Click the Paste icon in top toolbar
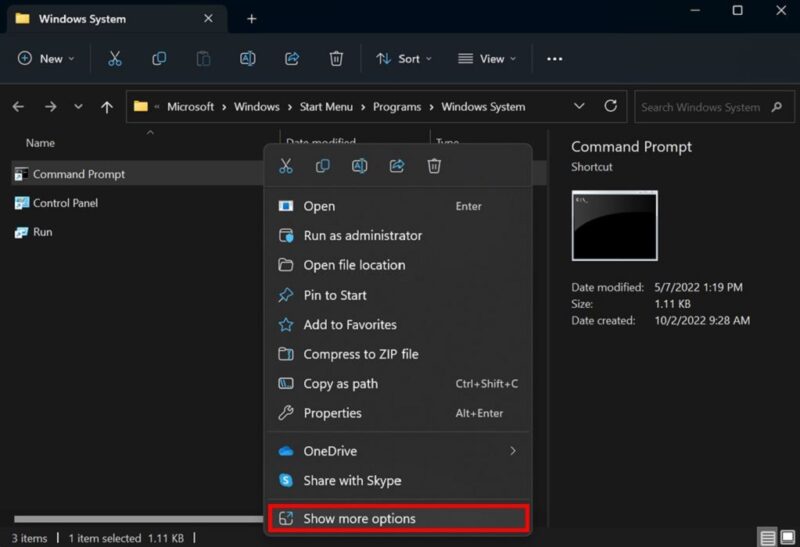This screenshot has width=800, height=547. (203, 59)
